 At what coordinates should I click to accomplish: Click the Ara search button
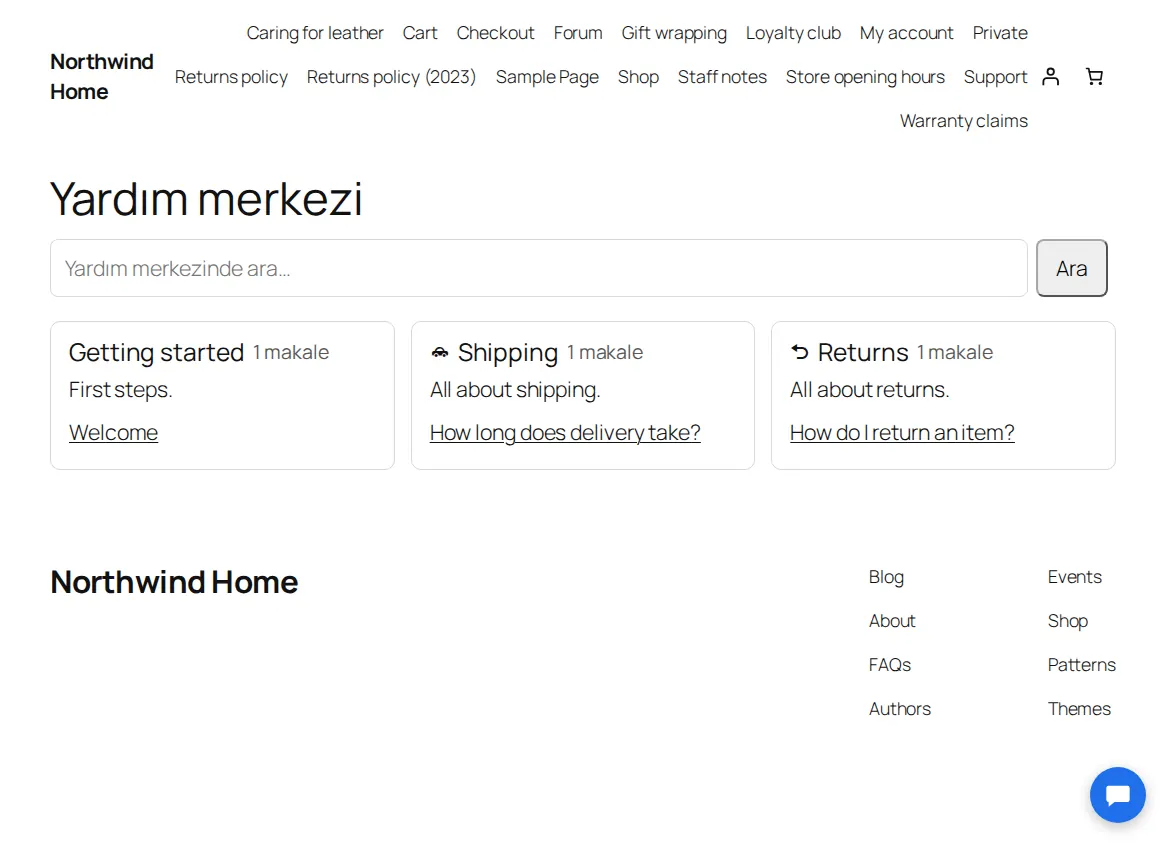[x=1072, y=268]
